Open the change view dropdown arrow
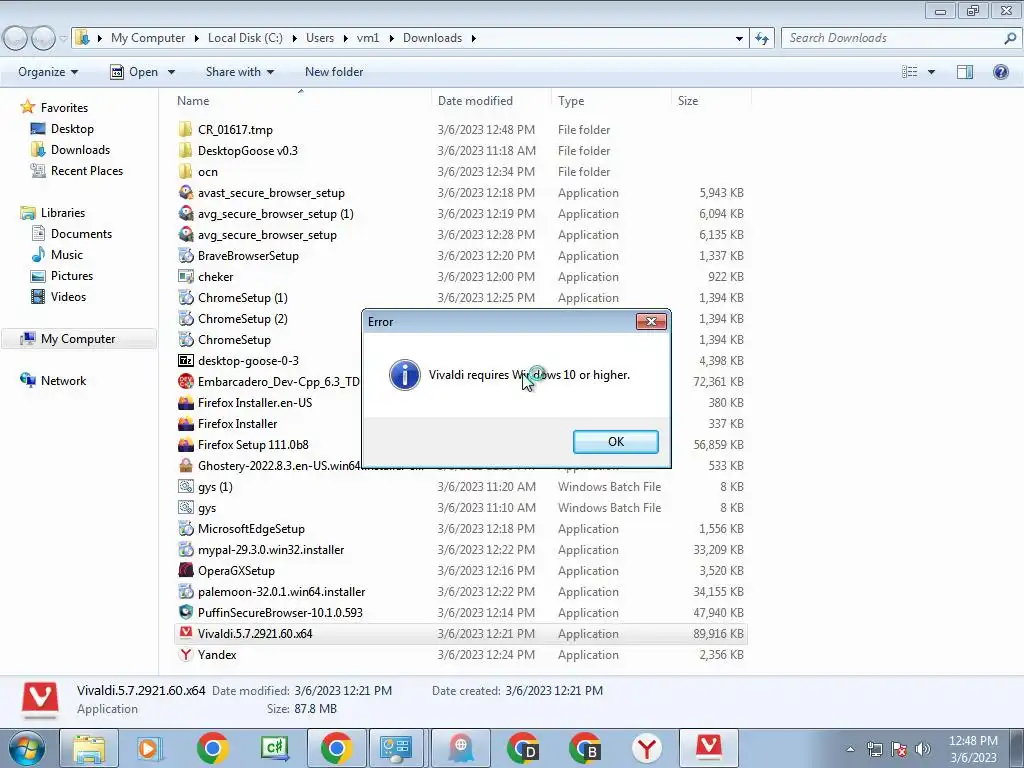Screen dimensions: 1024x768 coord(931,72)
